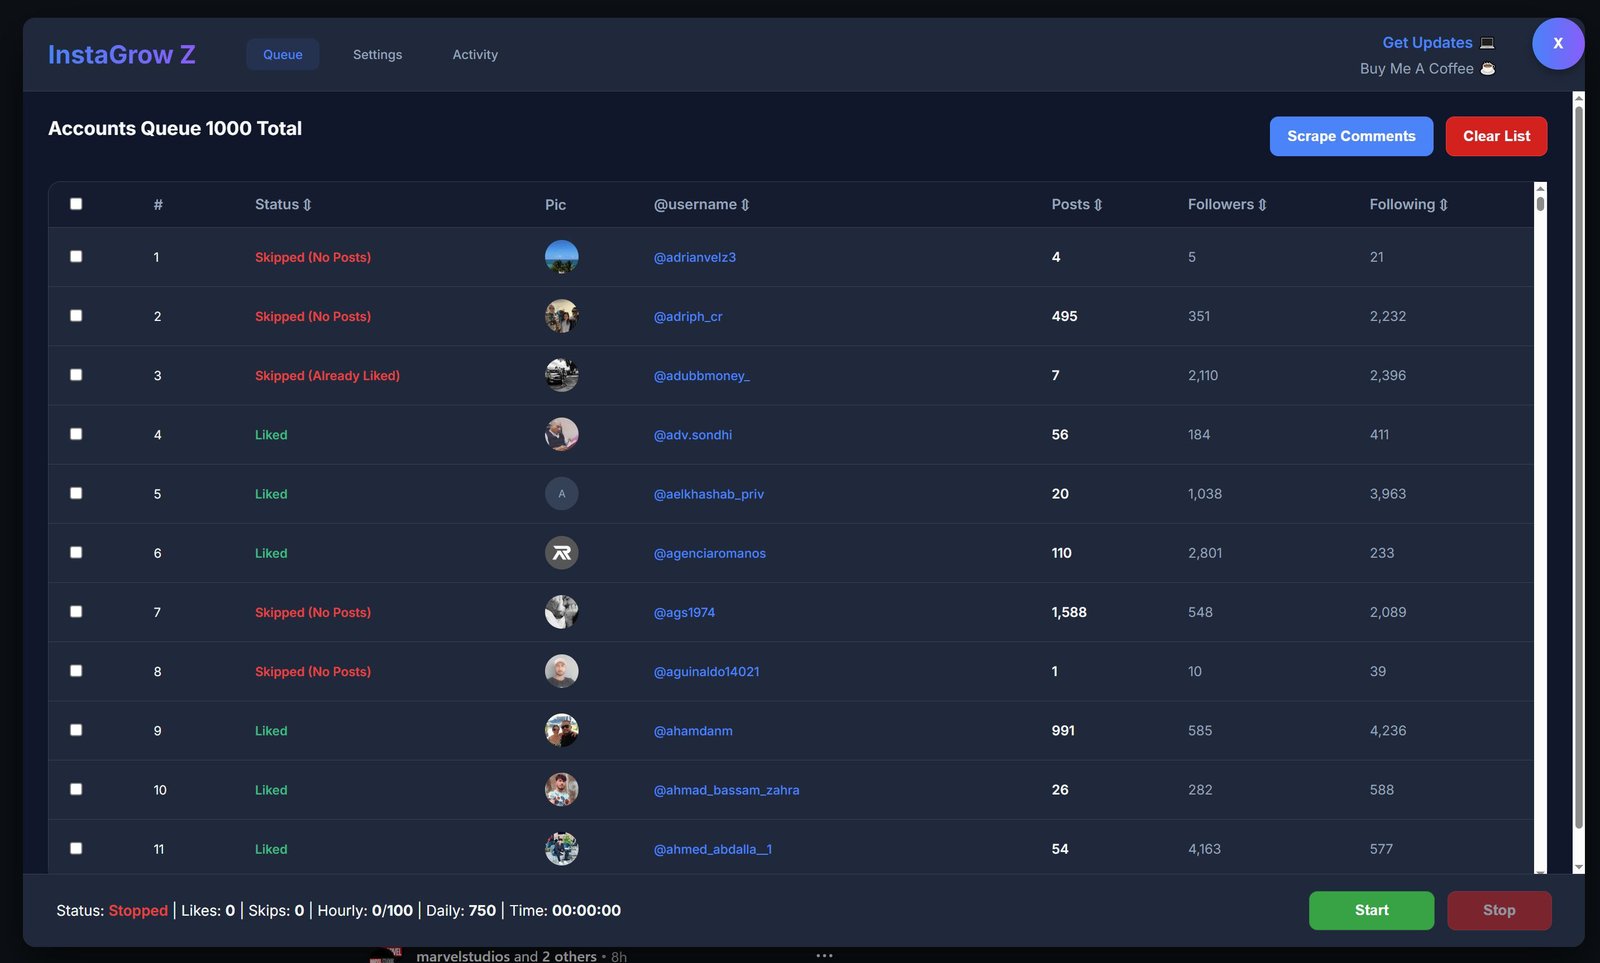Click the laptop icon beside Get Updates
Image resolution: width=1600 pixels, height=963 pixels.
coord(1488,42)
